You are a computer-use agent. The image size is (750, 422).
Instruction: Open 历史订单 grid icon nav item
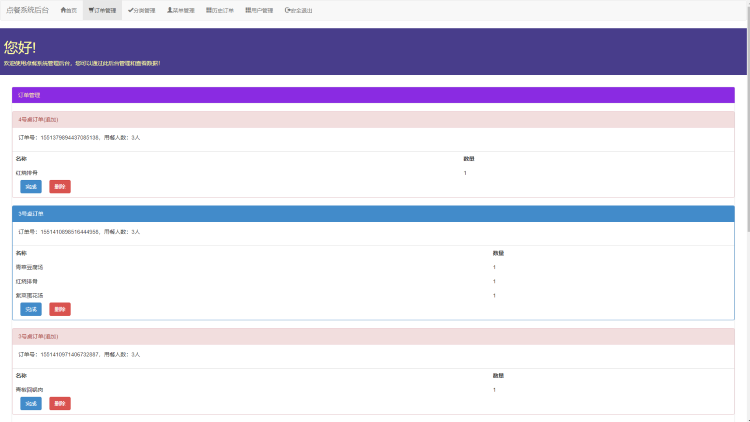220,10
